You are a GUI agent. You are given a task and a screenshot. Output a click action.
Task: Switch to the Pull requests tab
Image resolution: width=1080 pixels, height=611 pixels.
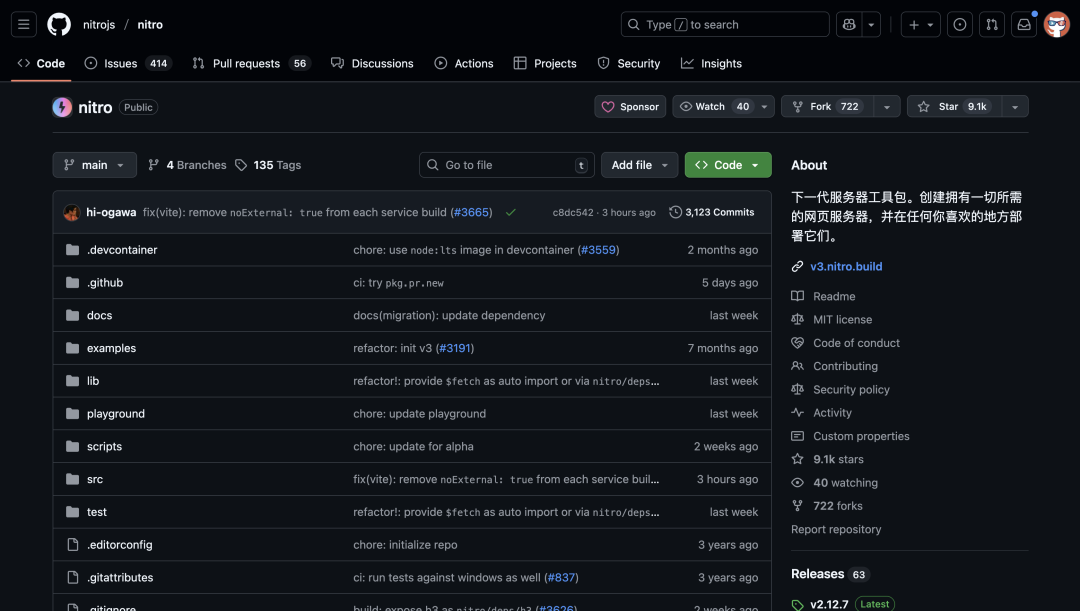click(x=251, y=63)
